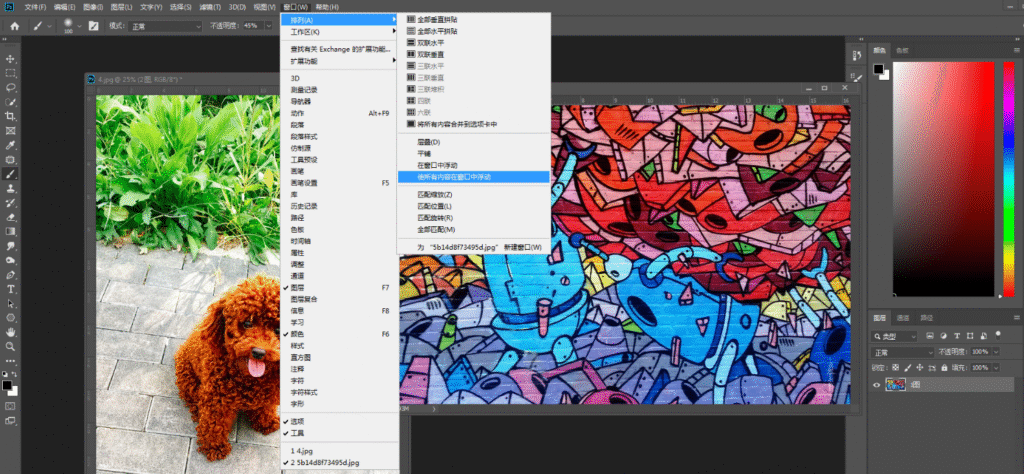
Task: Select the Eraser tool
Action: (x=10, y=217)
